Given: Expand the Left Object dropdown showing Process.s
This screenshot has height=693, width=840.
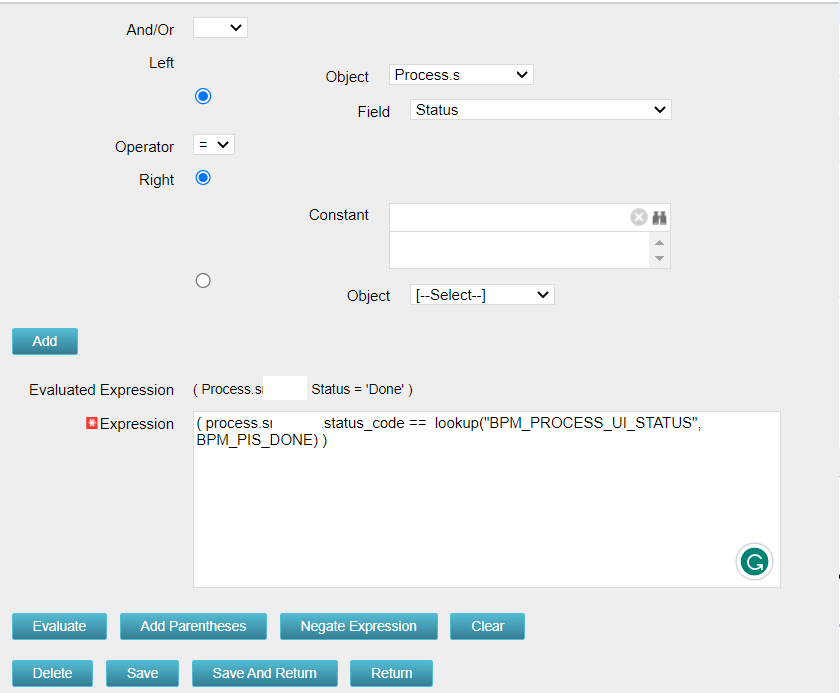Looking at the screenshot, I should pos(461,75).
